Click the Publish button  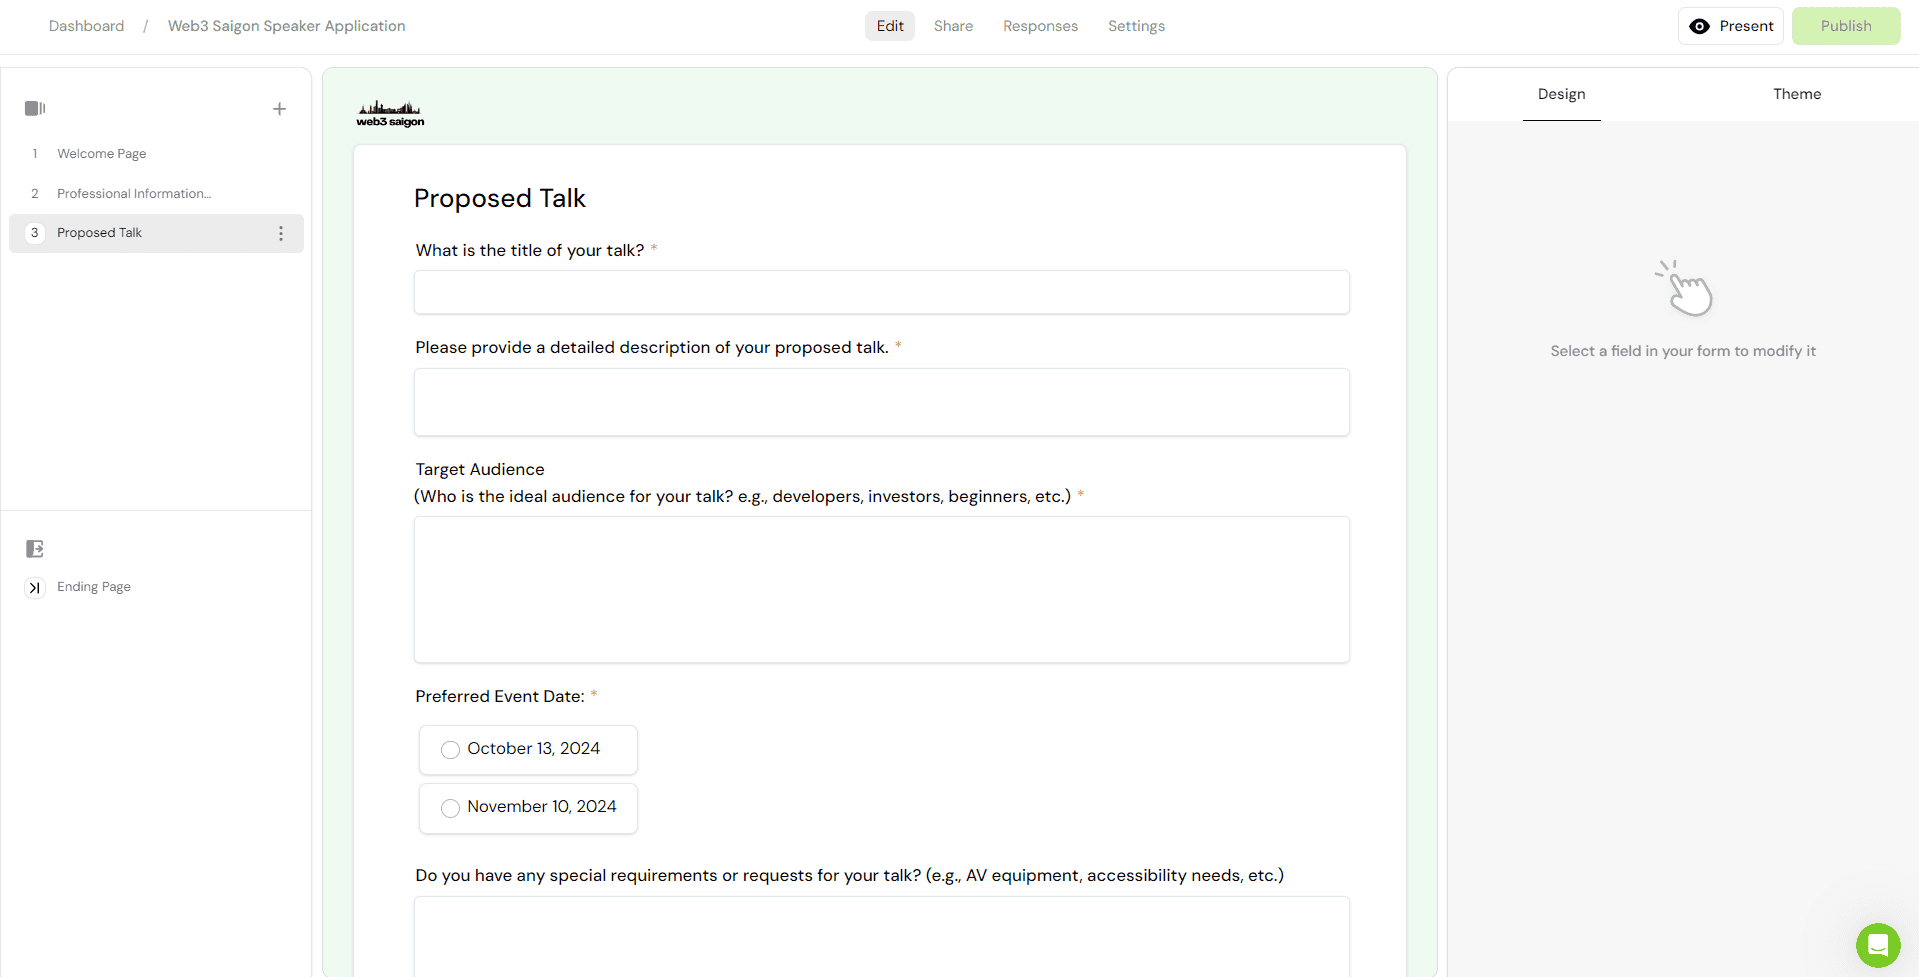coord(1846,26)
